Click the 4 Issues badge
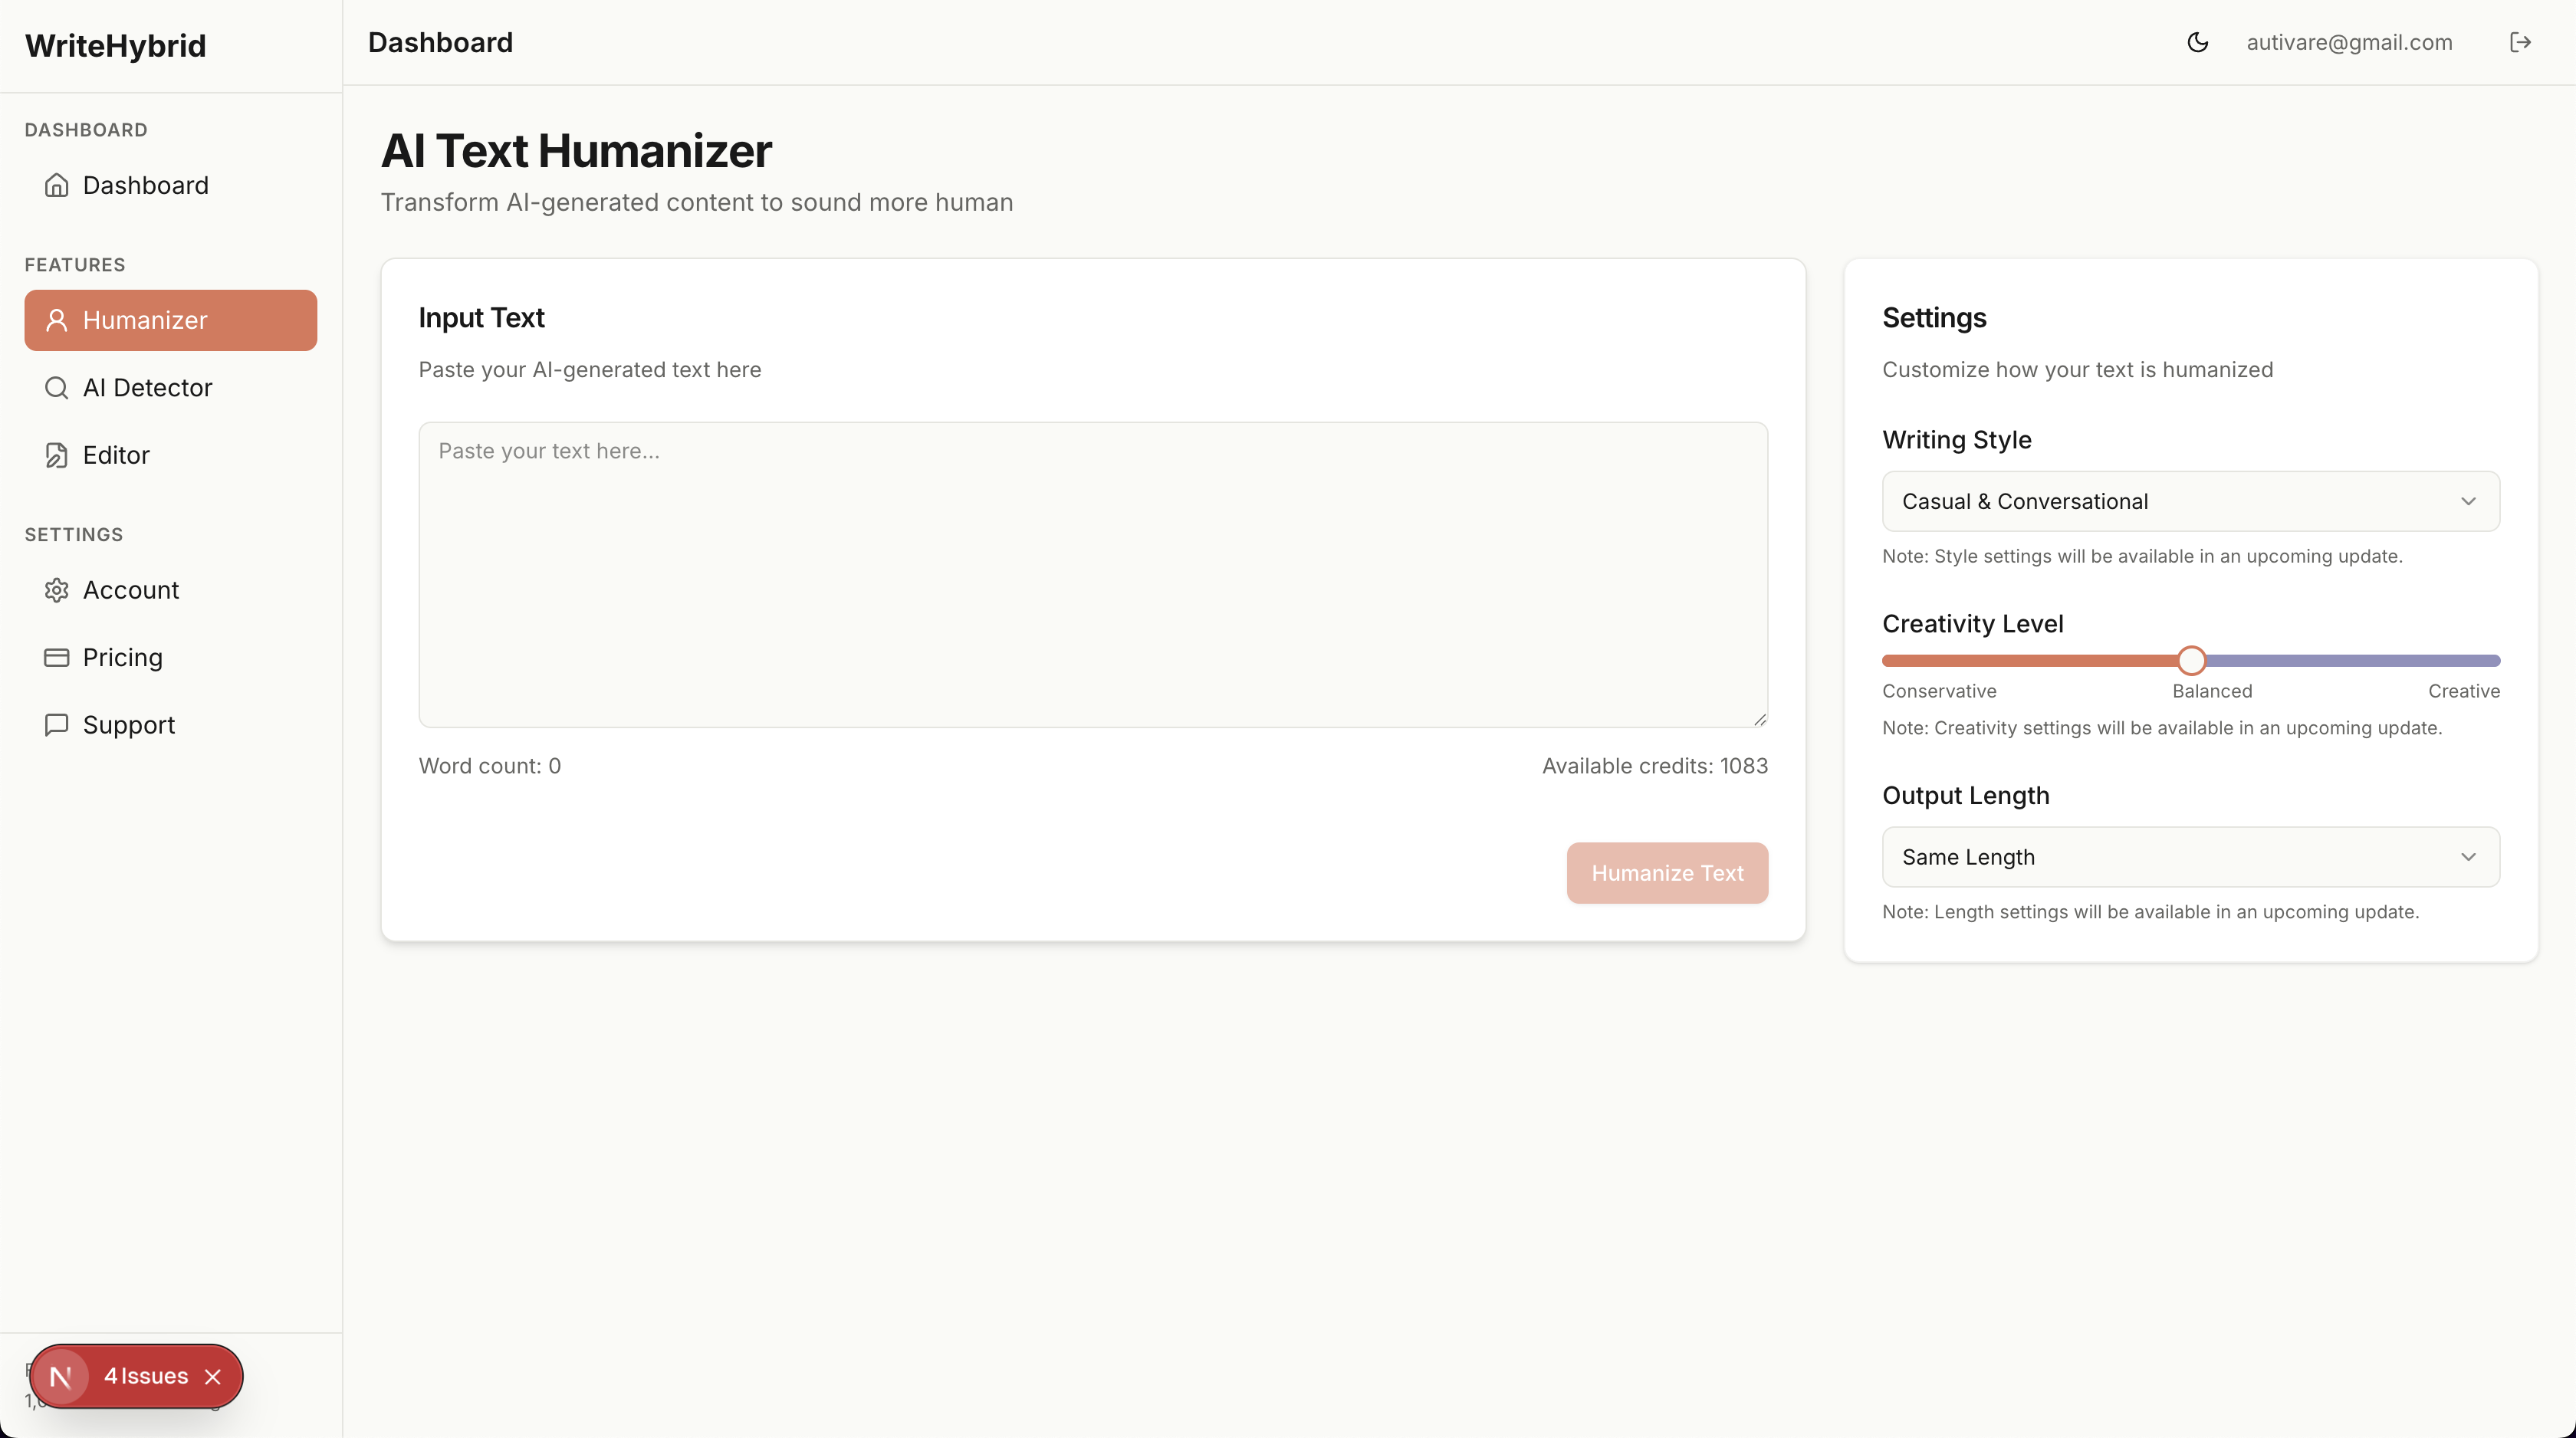2576x1438 pixels. point(146,1376)
